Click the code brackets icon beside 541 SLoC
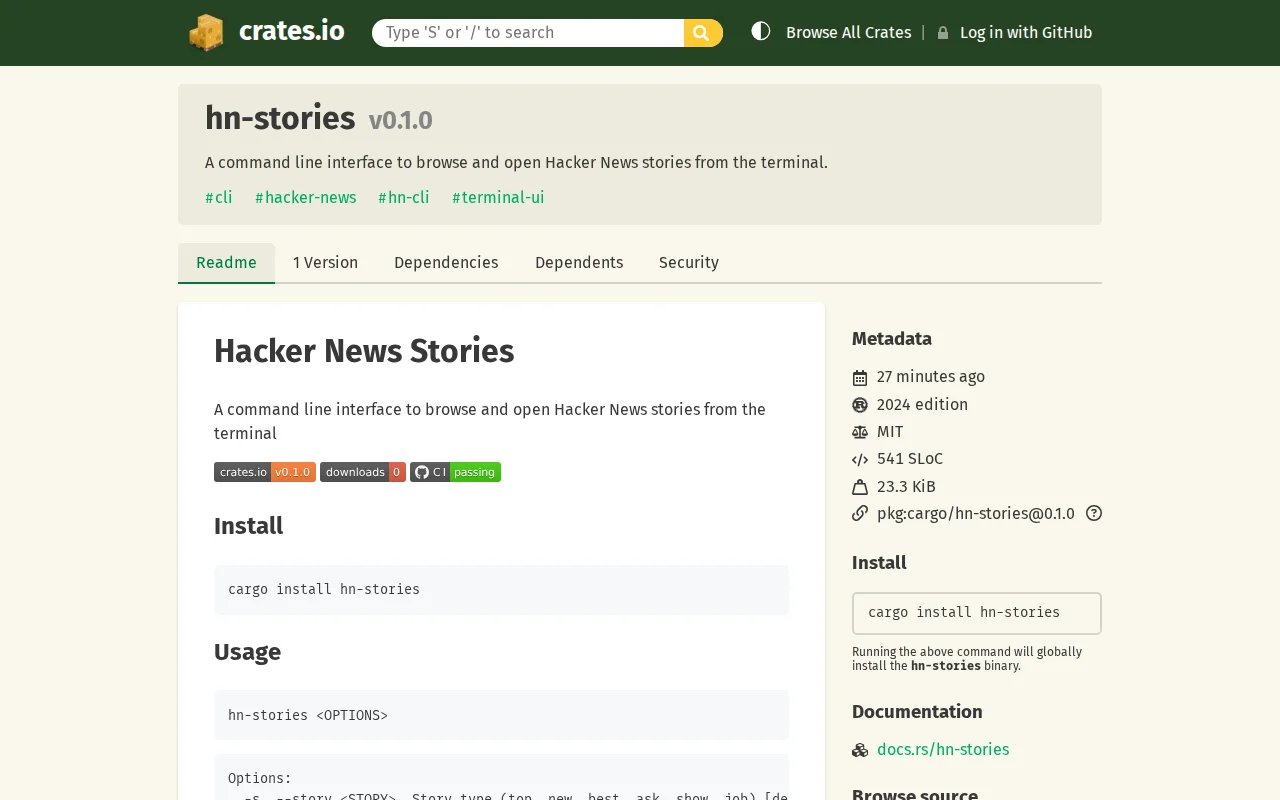This screenshot has width=1280, height=800. 860,460
